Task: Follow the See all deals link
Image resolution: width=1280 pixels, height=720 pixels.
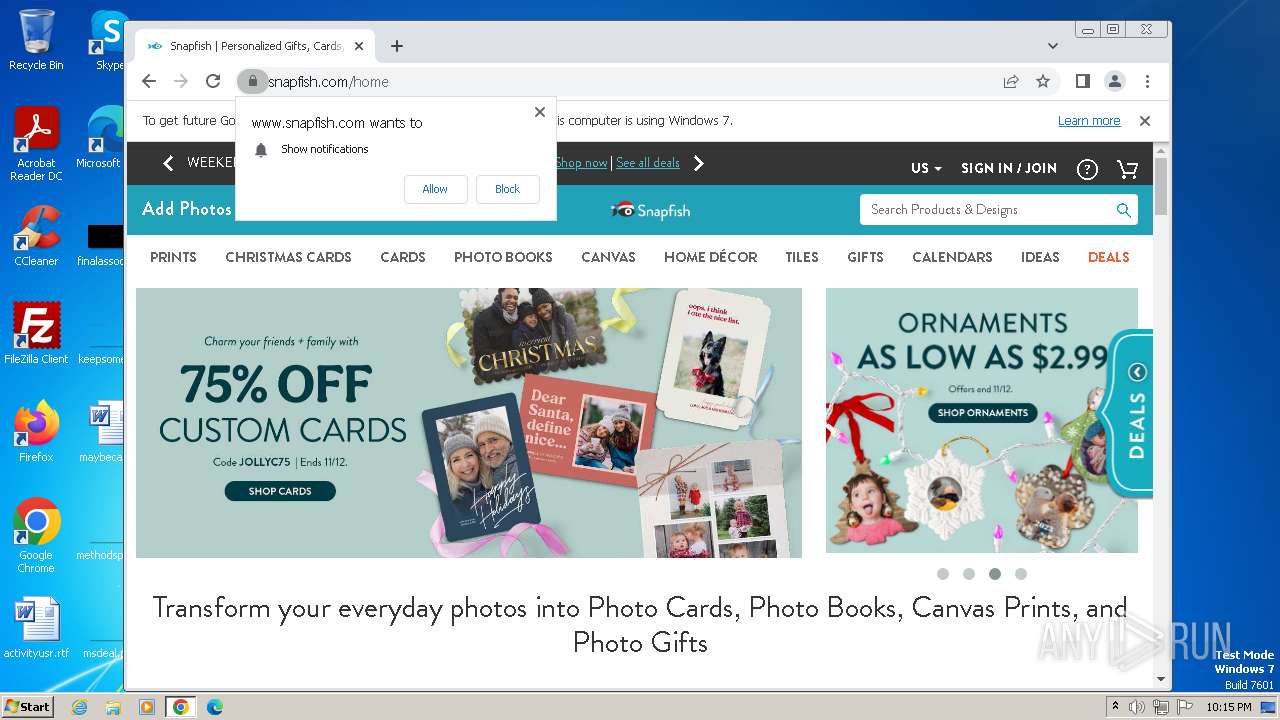Action: tap(648, 163)
